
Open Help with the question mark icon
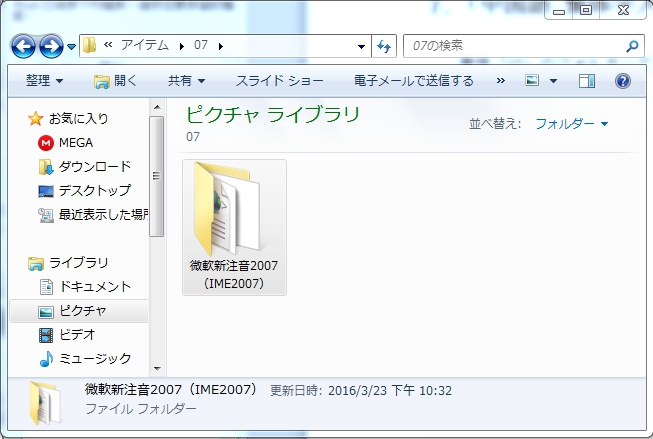(x=623, y=81)
